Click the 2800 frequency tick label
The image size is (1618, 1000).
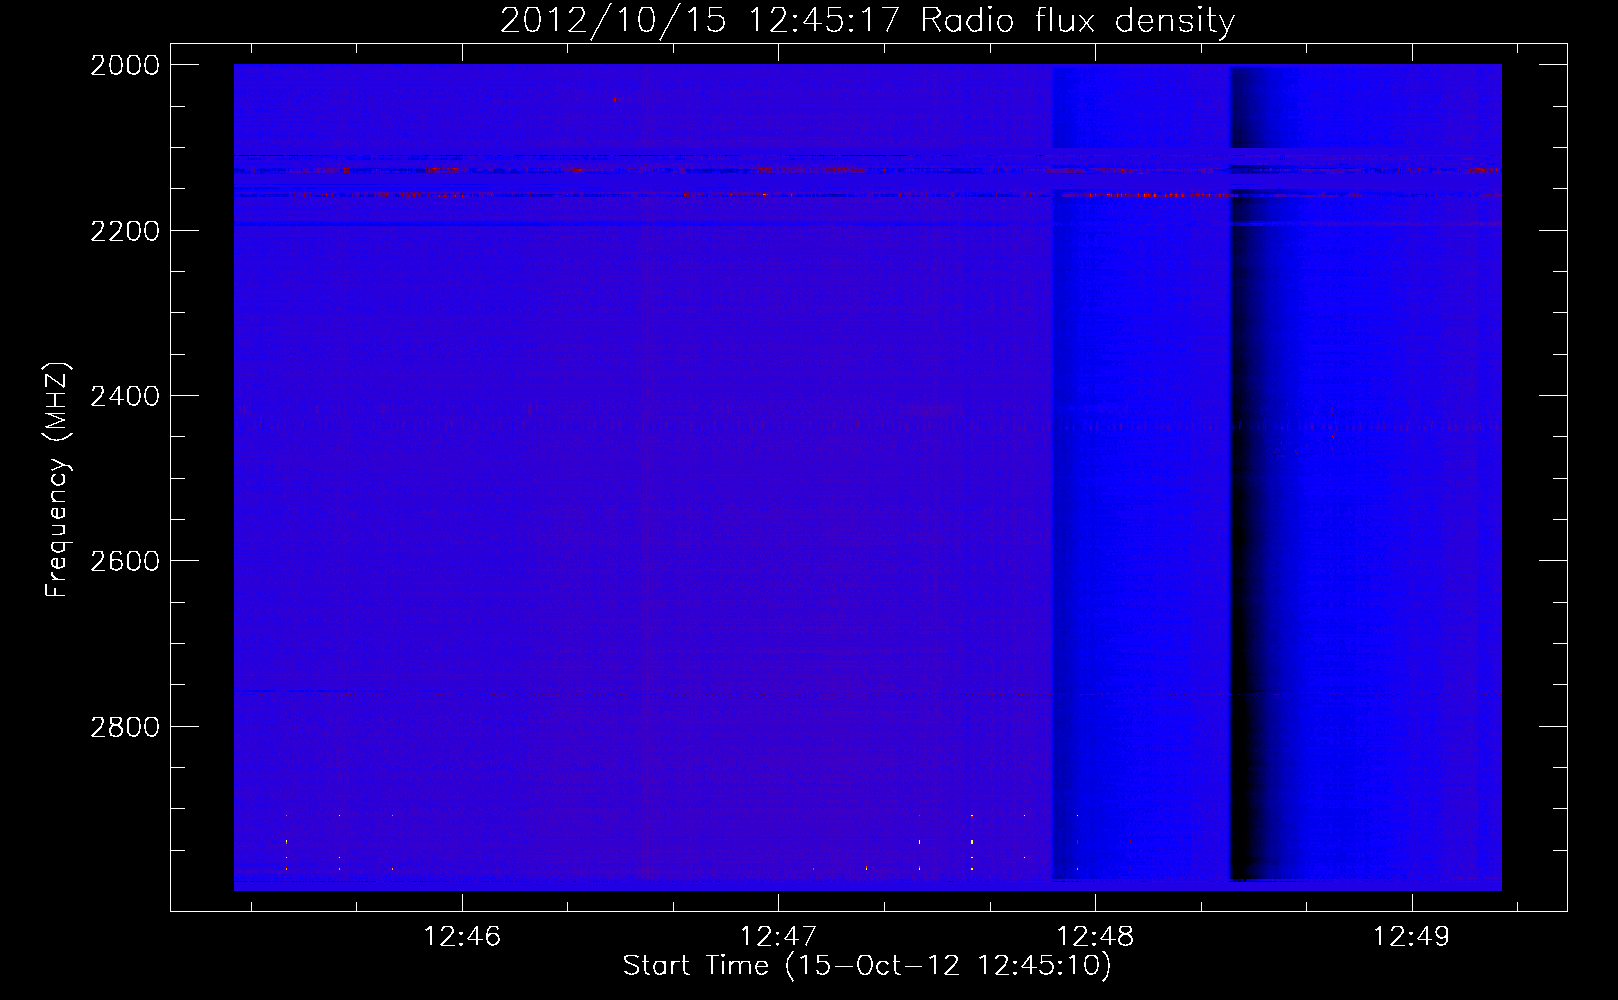(x=125, y=727)
